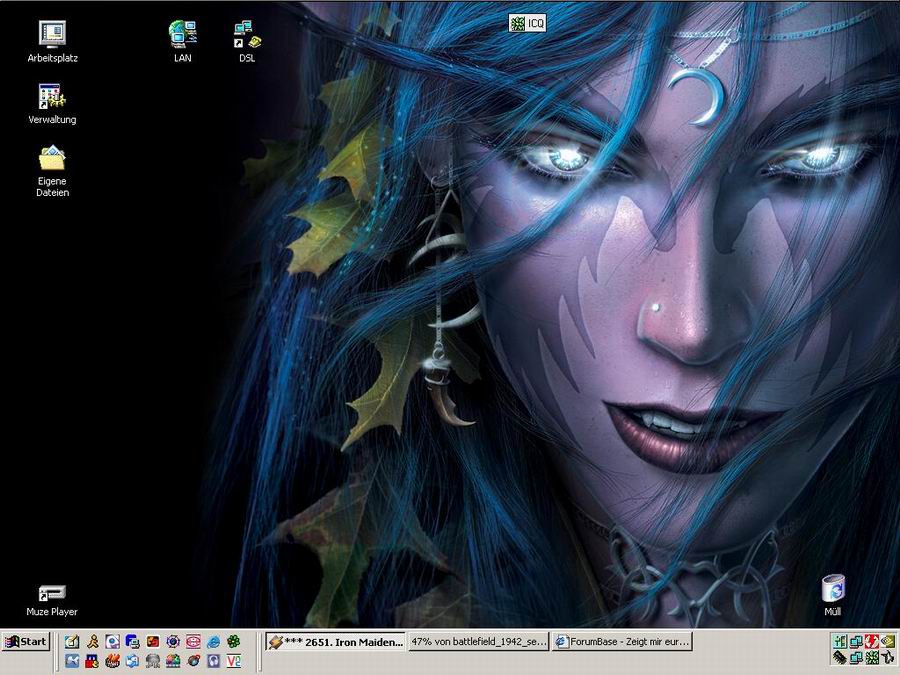
Task: Open the Start menu
Action: 26,642
